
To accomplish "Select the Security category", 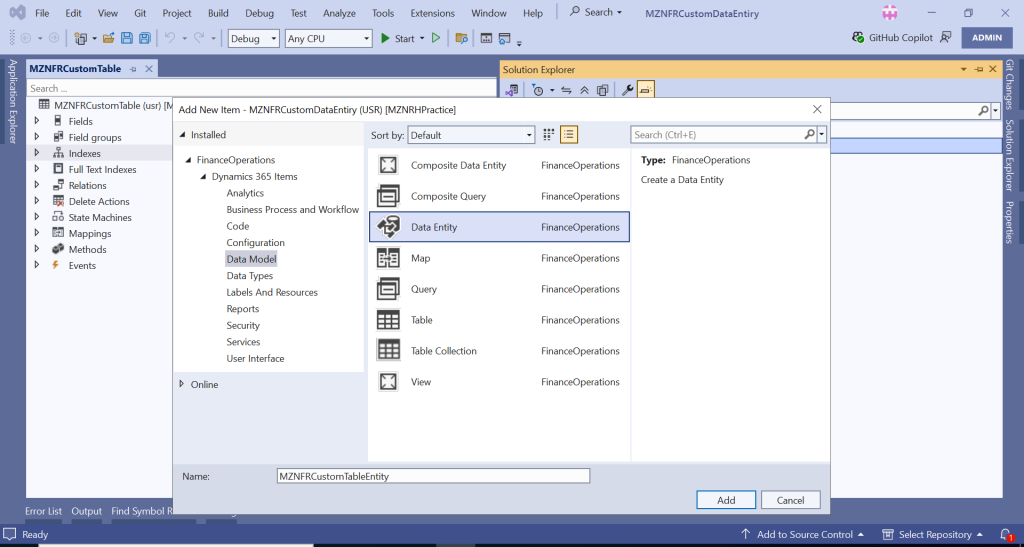I will coord(243,325).
